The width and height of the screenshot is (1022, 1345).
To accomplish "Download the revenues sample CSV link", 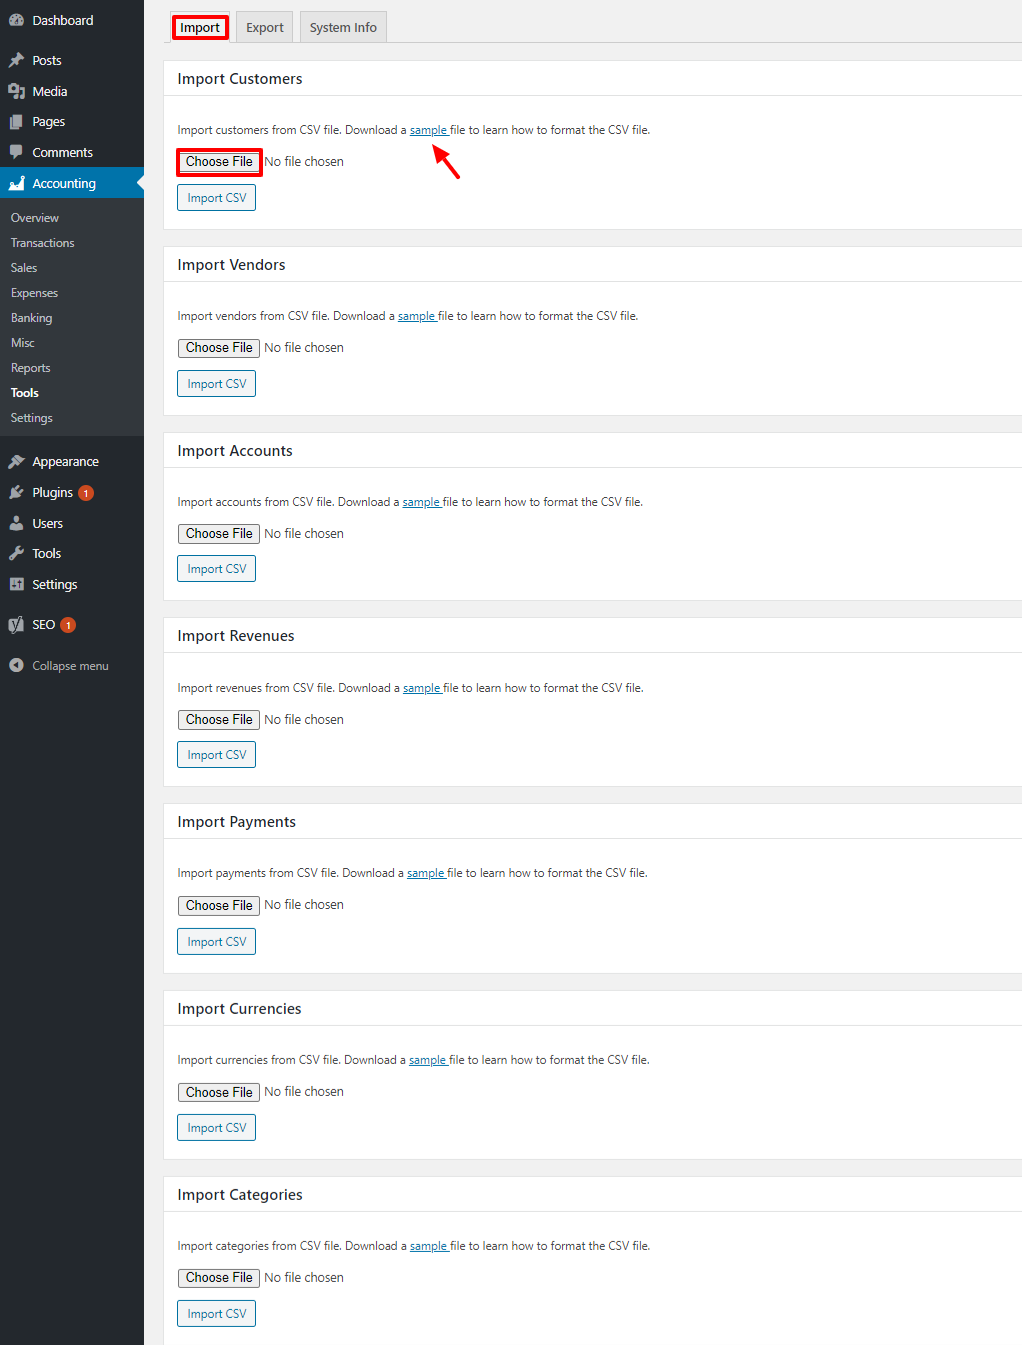I will [x=422, y=688].
